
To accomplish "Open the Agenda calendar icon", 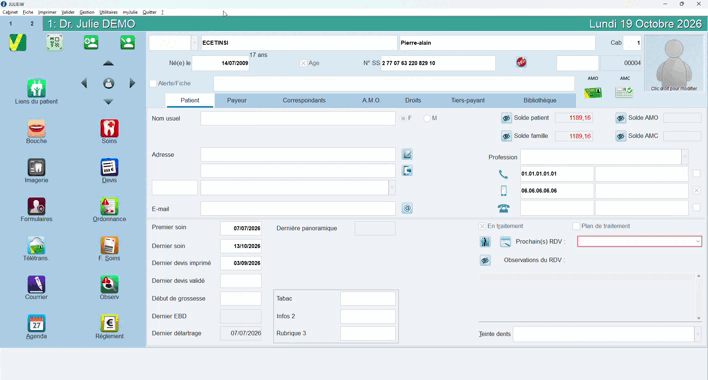I will point(36,324).
